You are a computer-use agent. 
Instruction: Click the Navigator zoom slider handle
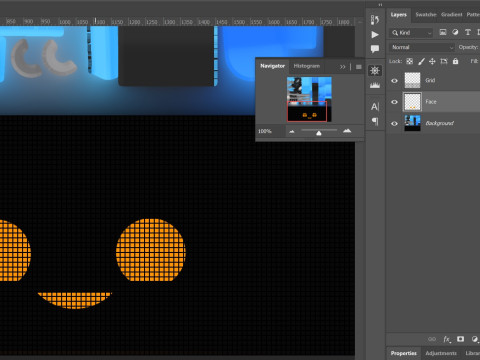click(x=319, y=133)
